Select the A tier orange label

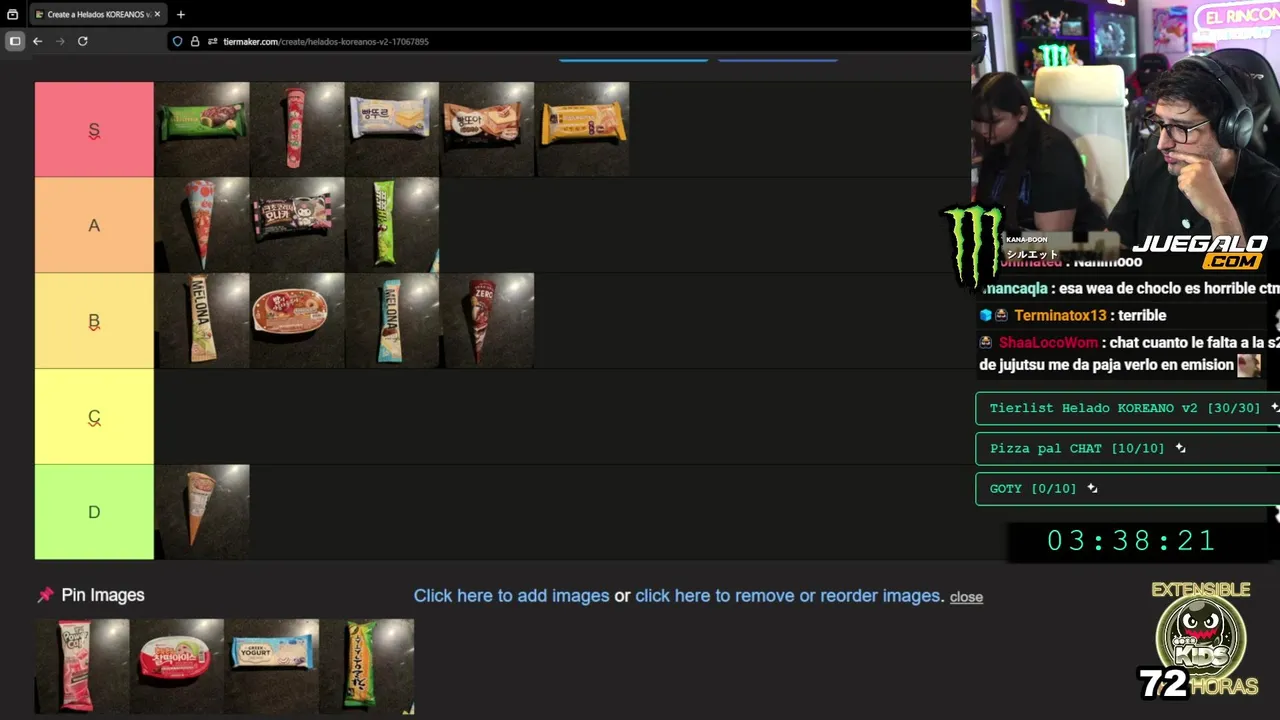click(x=94, y=225)
